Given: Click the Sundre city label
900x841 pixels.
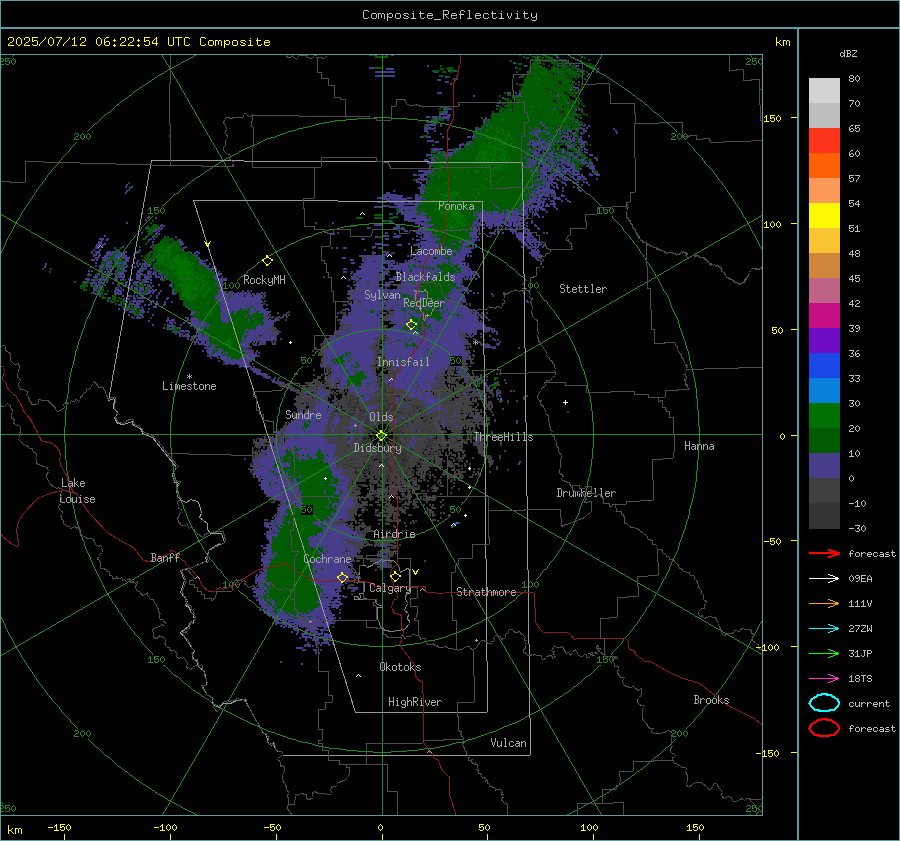Looking at the screenshot, I should click(303, 414).
